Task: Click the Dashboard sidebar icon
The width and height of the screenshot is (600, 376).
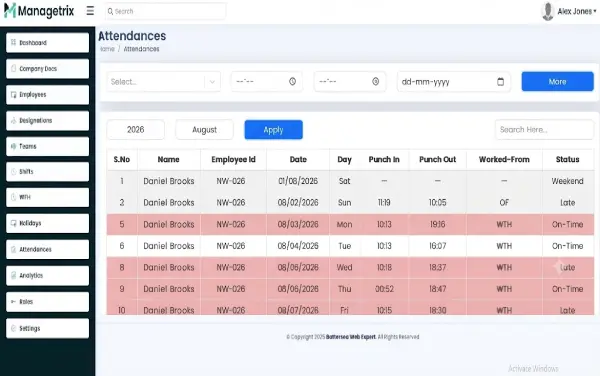Action: click(x=13, y=42)
